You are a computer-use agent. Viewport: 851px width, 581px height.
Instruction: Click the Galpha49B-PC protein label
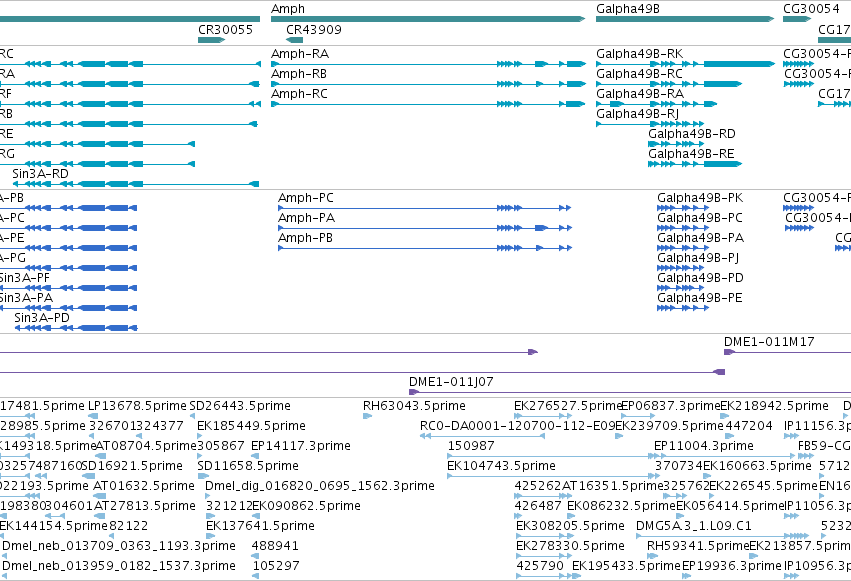coord(700,218)
